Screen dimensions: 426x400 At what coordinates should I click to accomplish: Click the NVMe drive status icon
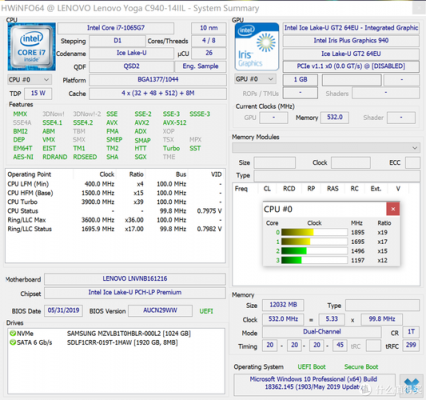pos(13,333)
